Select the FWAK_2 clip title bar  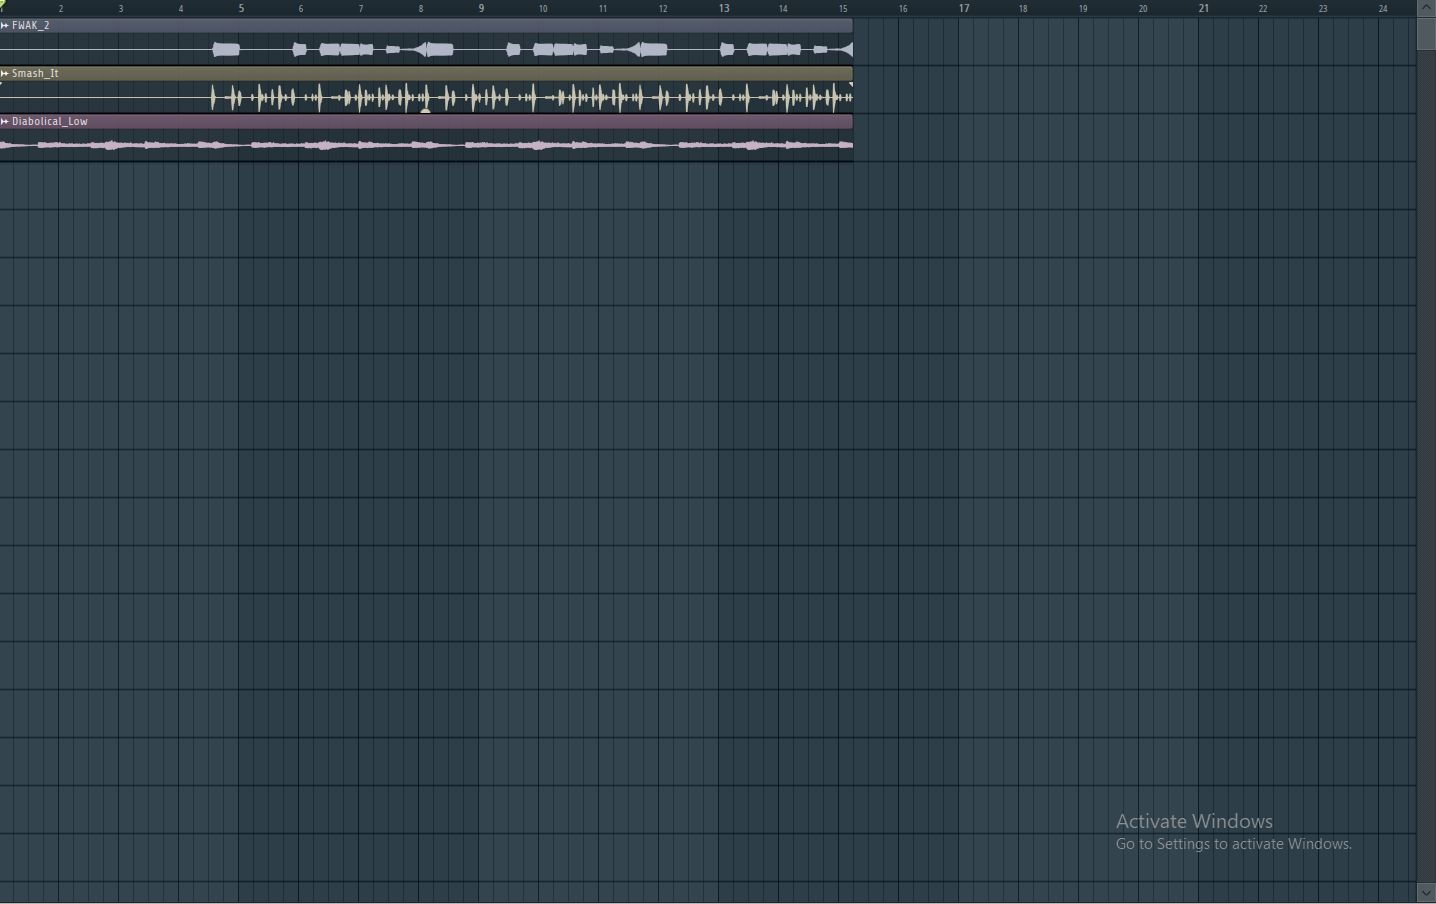tap(426, 25)
